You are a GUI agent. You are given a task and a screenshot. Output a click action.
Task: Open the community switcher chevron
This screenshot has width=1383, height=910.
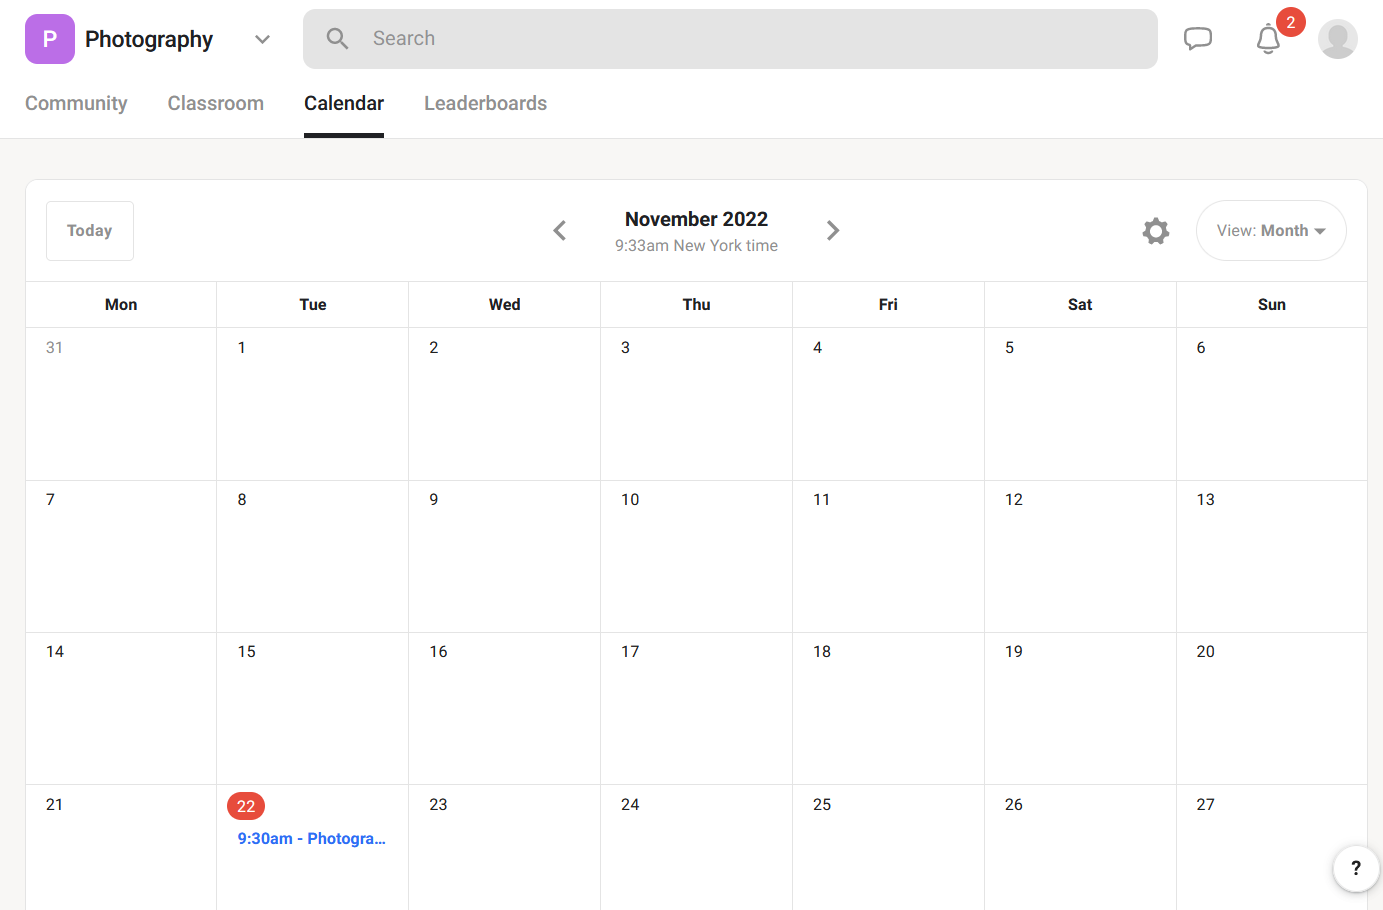point(262,39)
